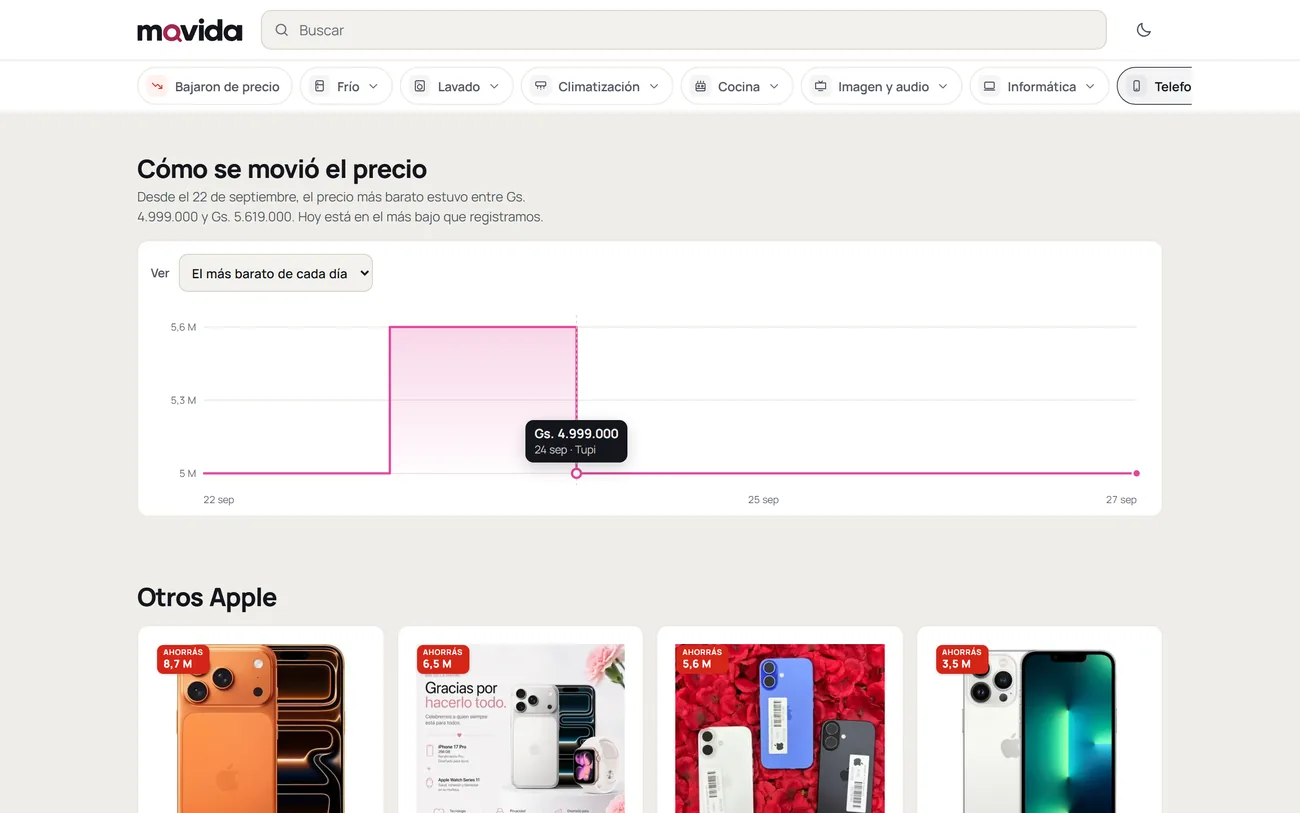
Task: Expand the Lavado category chevron
Action: 494,86
